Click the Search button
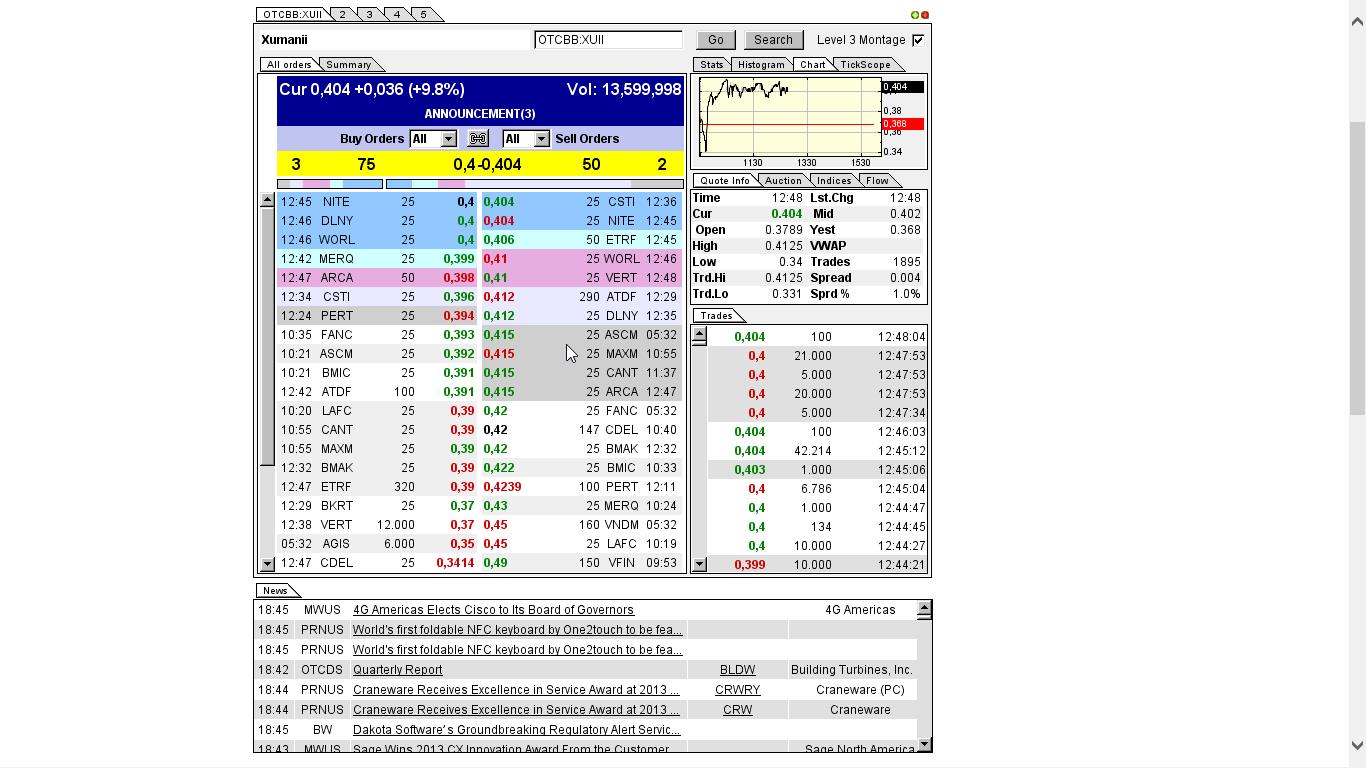Screen dimensions: 1366x768 (x=773, y=40)
